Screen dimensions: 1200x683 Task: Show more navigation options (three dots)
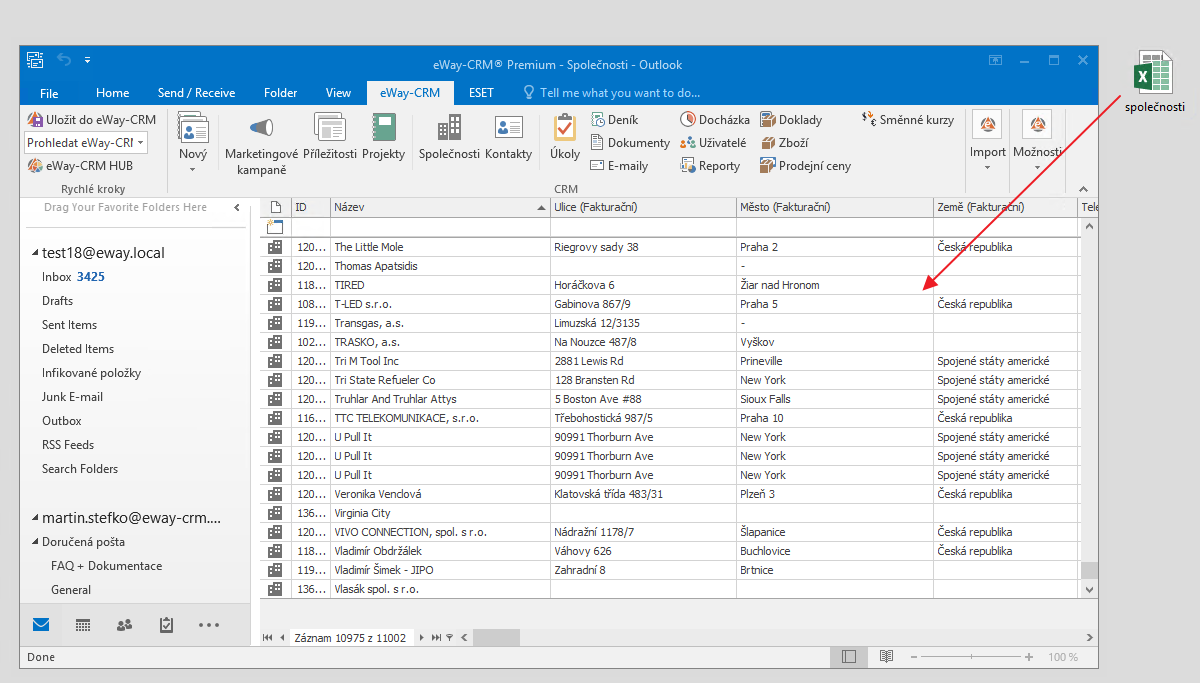(x=208, y=625)
